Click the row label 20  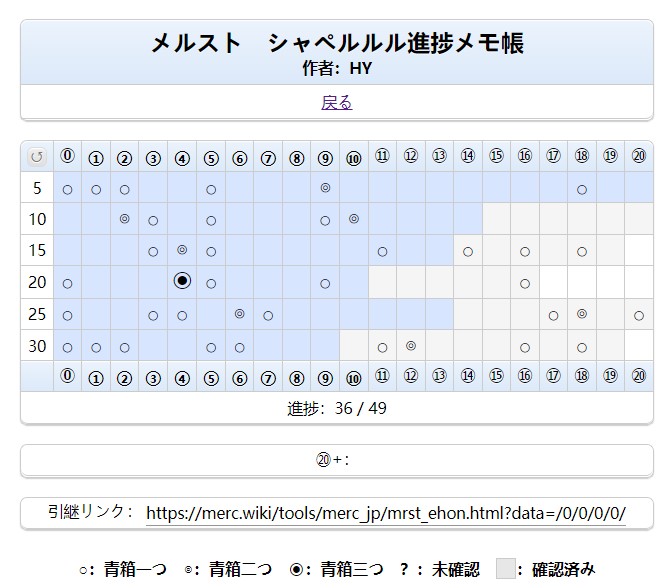pyautogui.click(x=37, y=282)
